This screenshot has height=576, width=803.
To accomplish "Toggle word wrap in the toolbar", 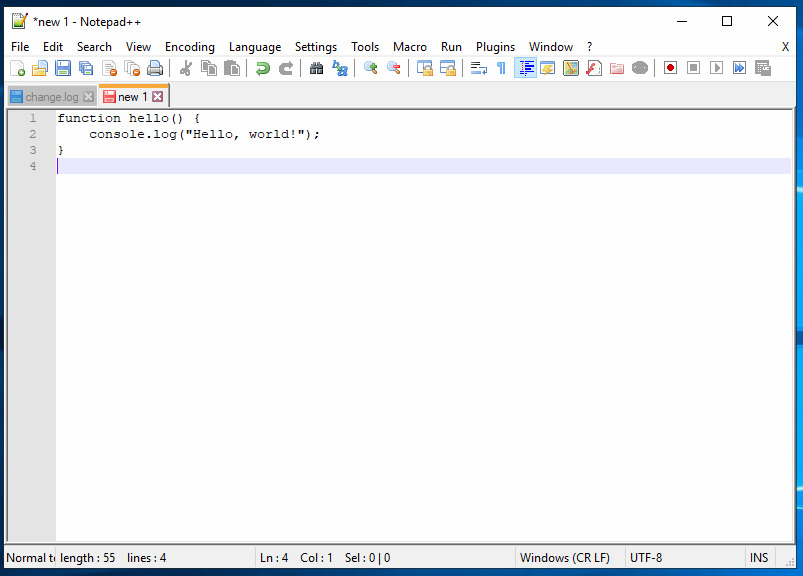I will coord(479,67).
